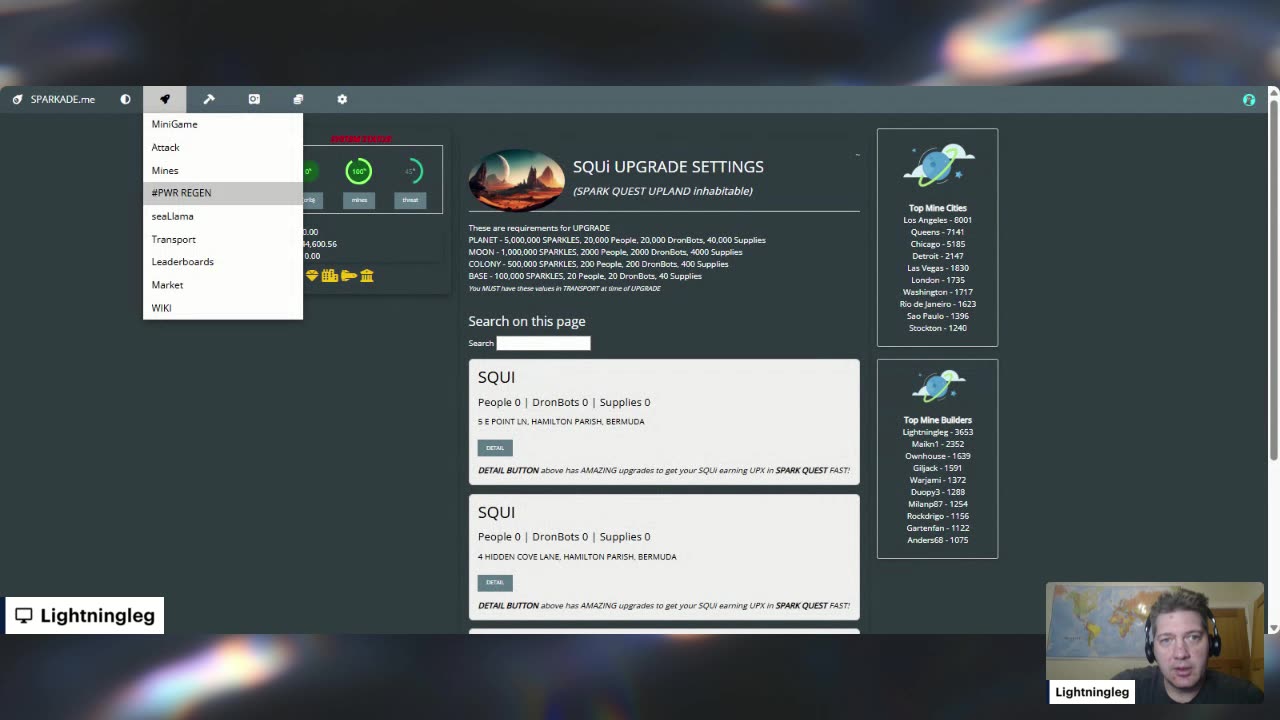Click the yellow bullet ammo icon

(x=348, y=275)
